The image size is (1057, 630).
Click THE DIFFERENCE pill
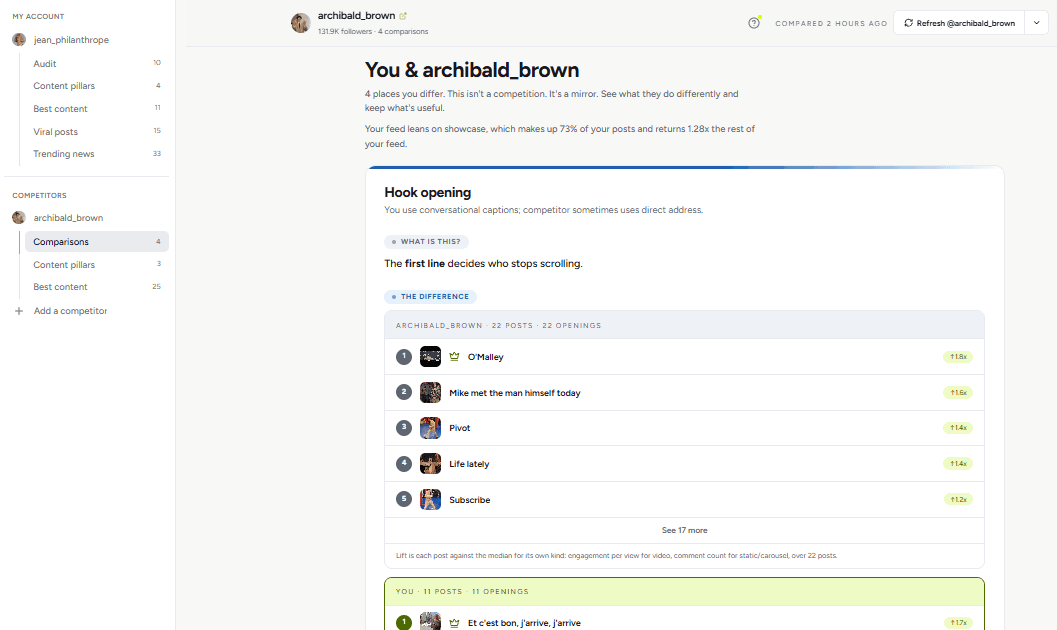[430, 296]
